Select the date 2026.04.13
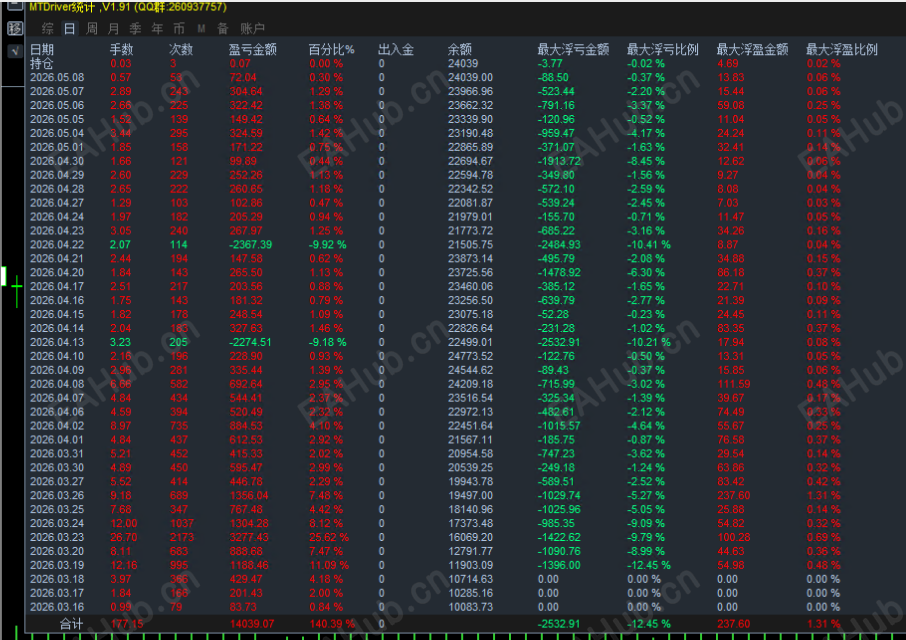This screenshot has height=640, width=906. 57,343
